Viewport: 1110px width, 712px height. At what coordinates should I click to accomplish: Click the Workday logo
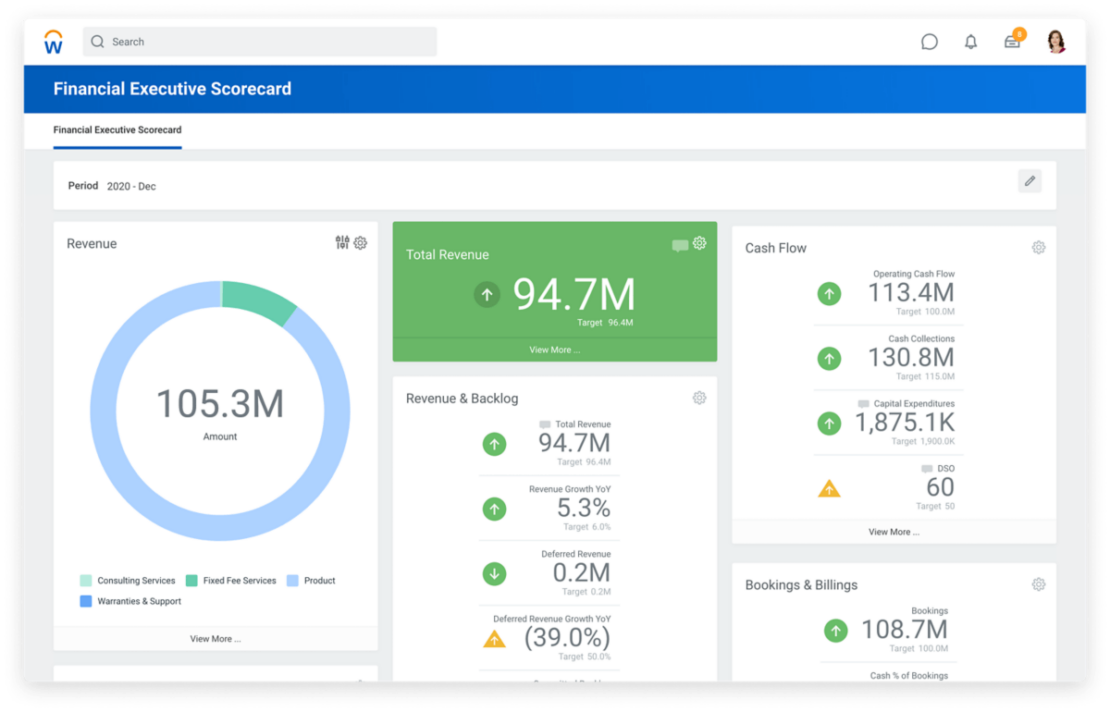pyautogui.click(x=53, y=40)
